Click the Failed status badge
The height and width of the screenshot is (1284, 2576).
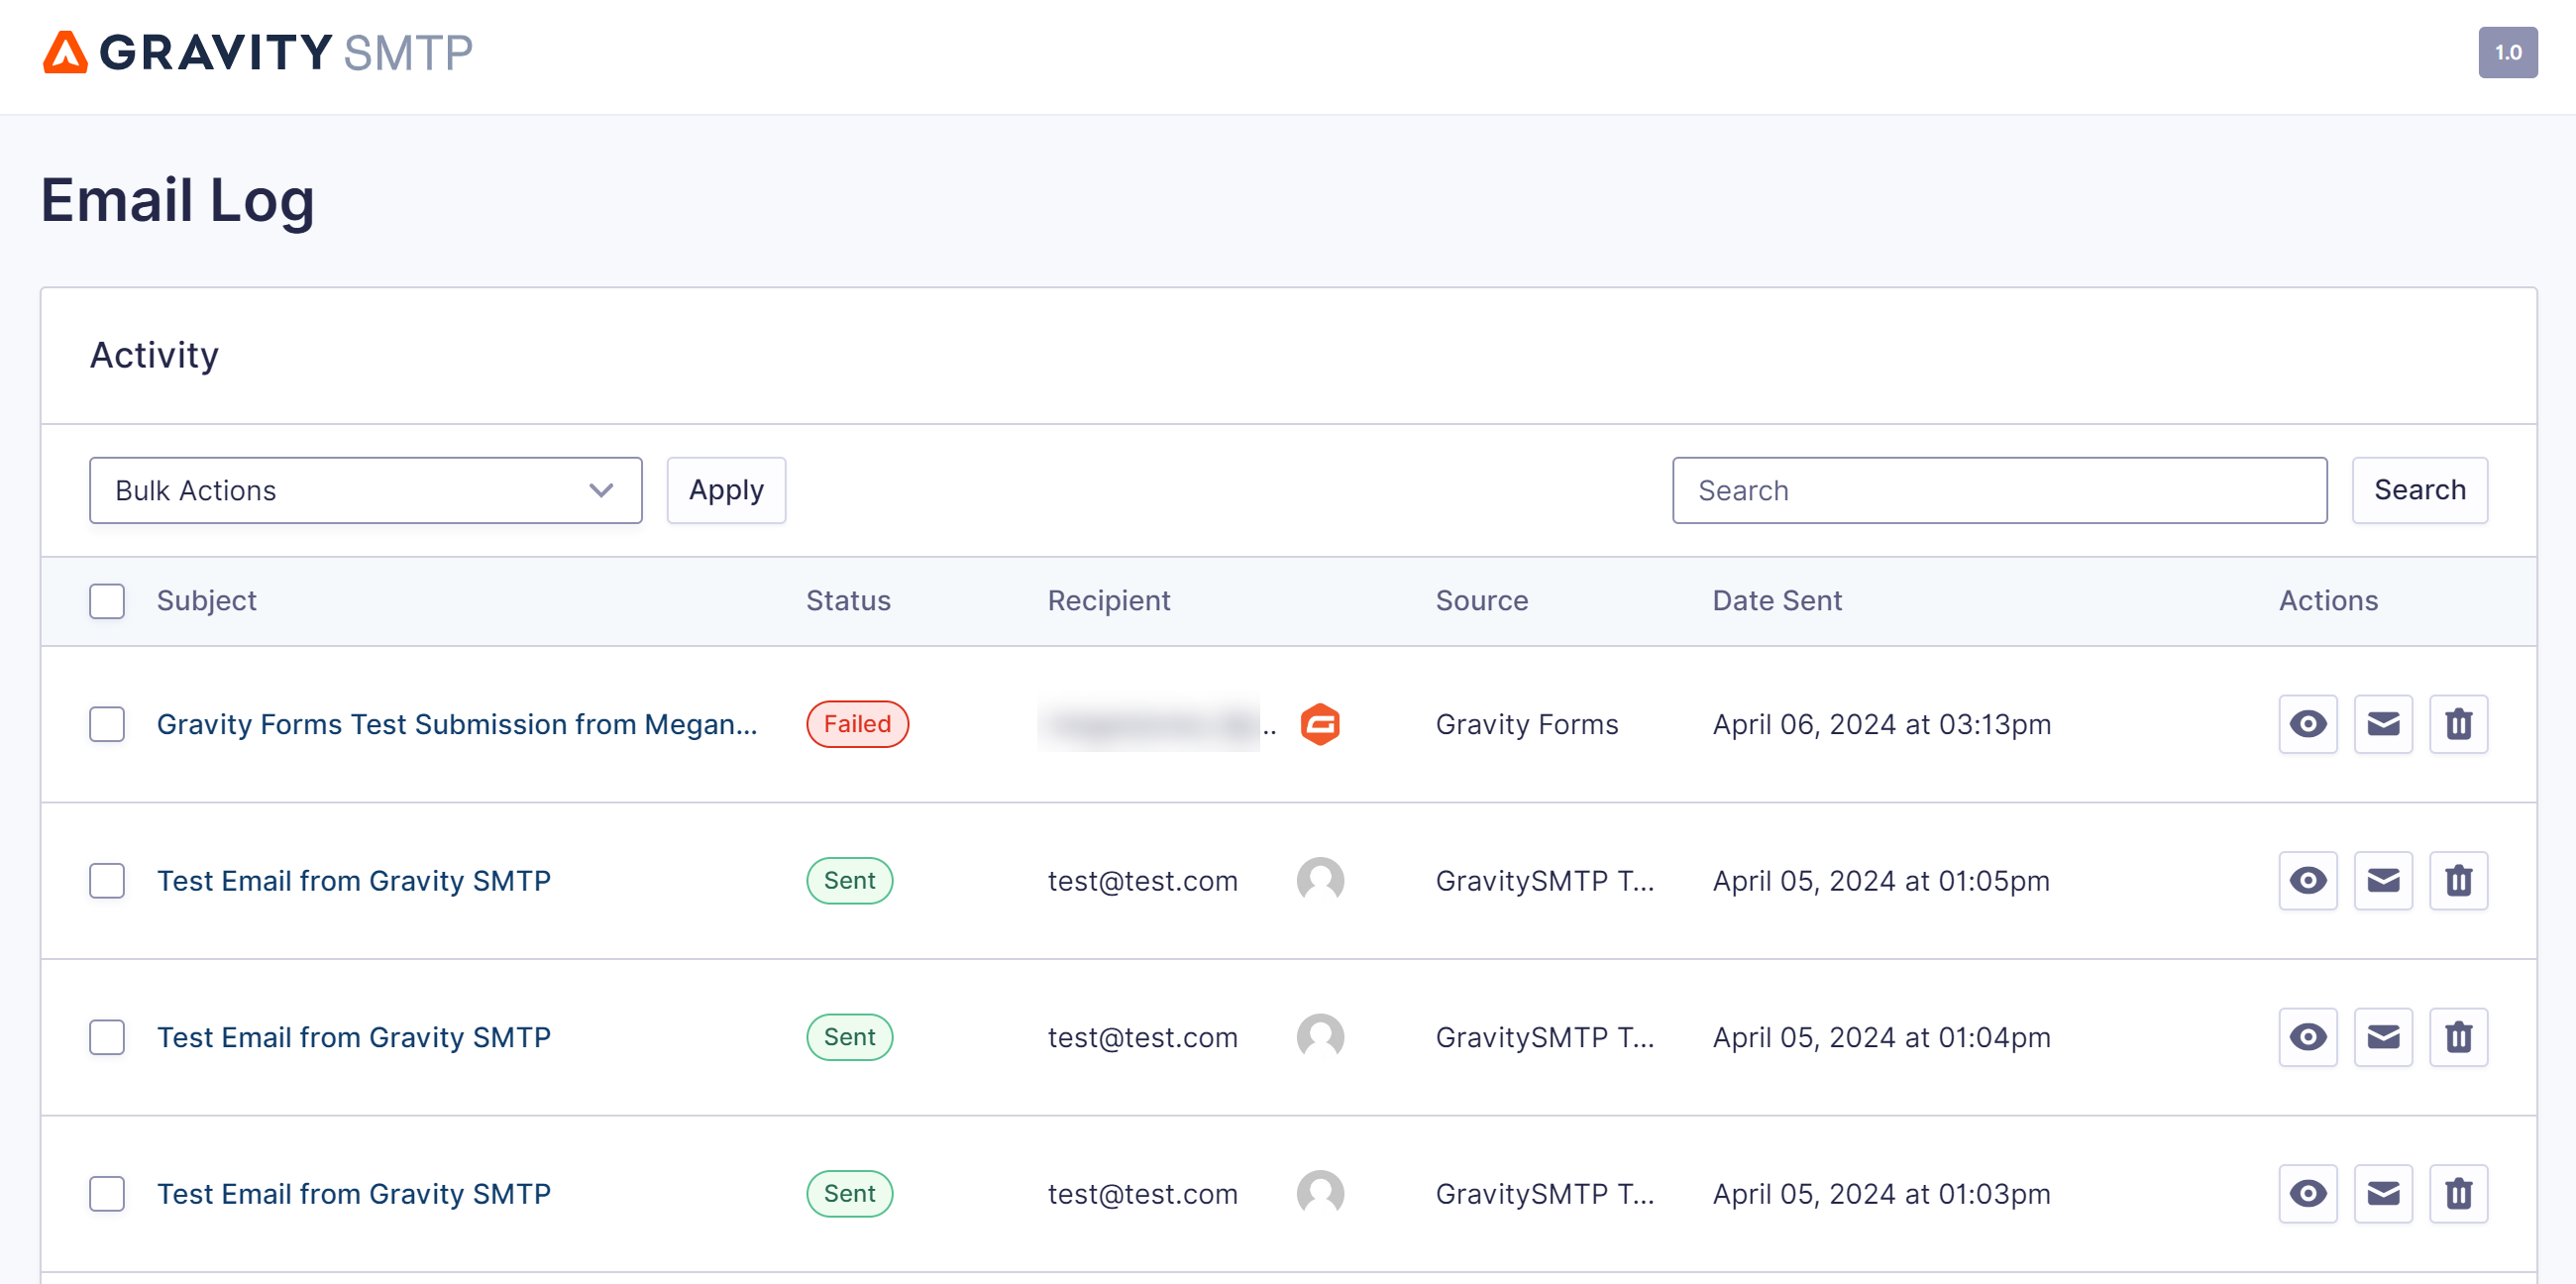(x=857, y=724)
